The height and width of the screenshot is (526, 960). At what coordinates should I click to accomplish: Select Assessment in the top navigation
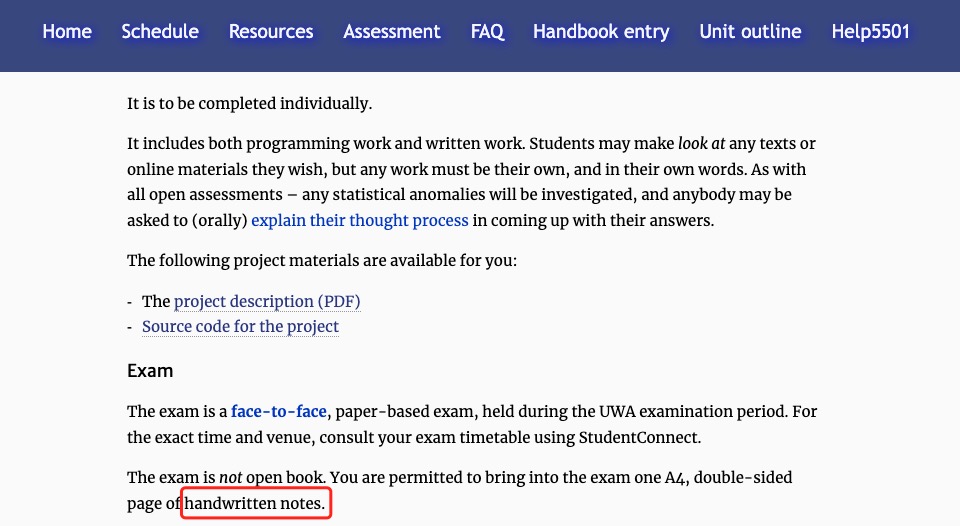(392, 32)
